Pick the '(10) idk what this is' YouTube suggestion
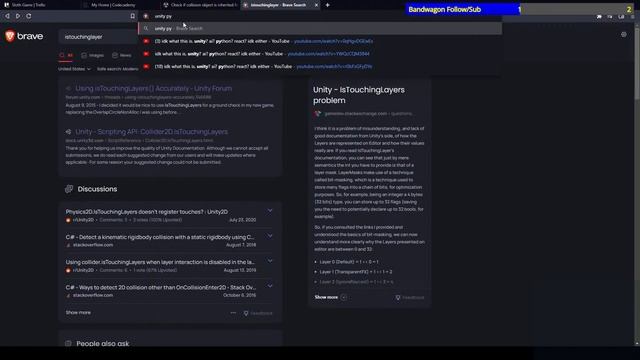Screen dimensions: 640x360 click(320, 67)
